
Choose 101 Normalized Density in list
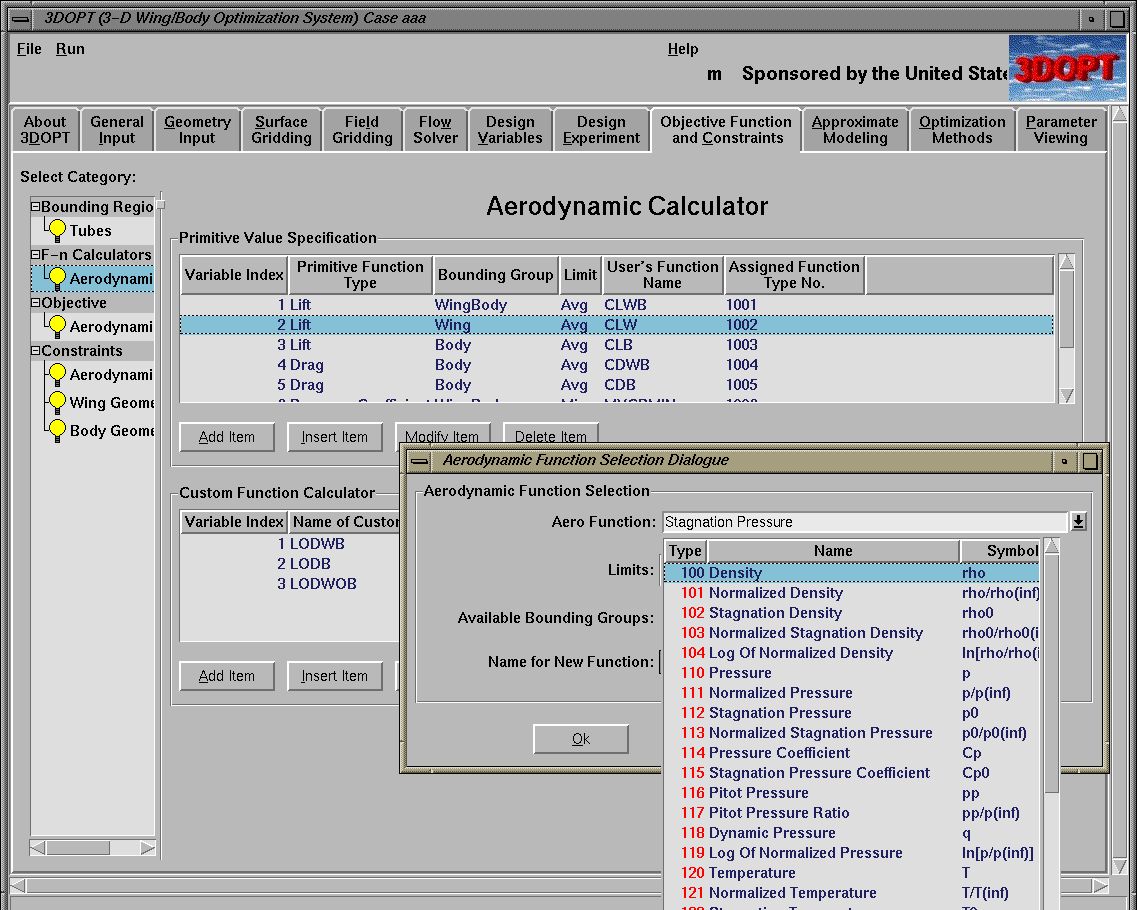point(852,593)
